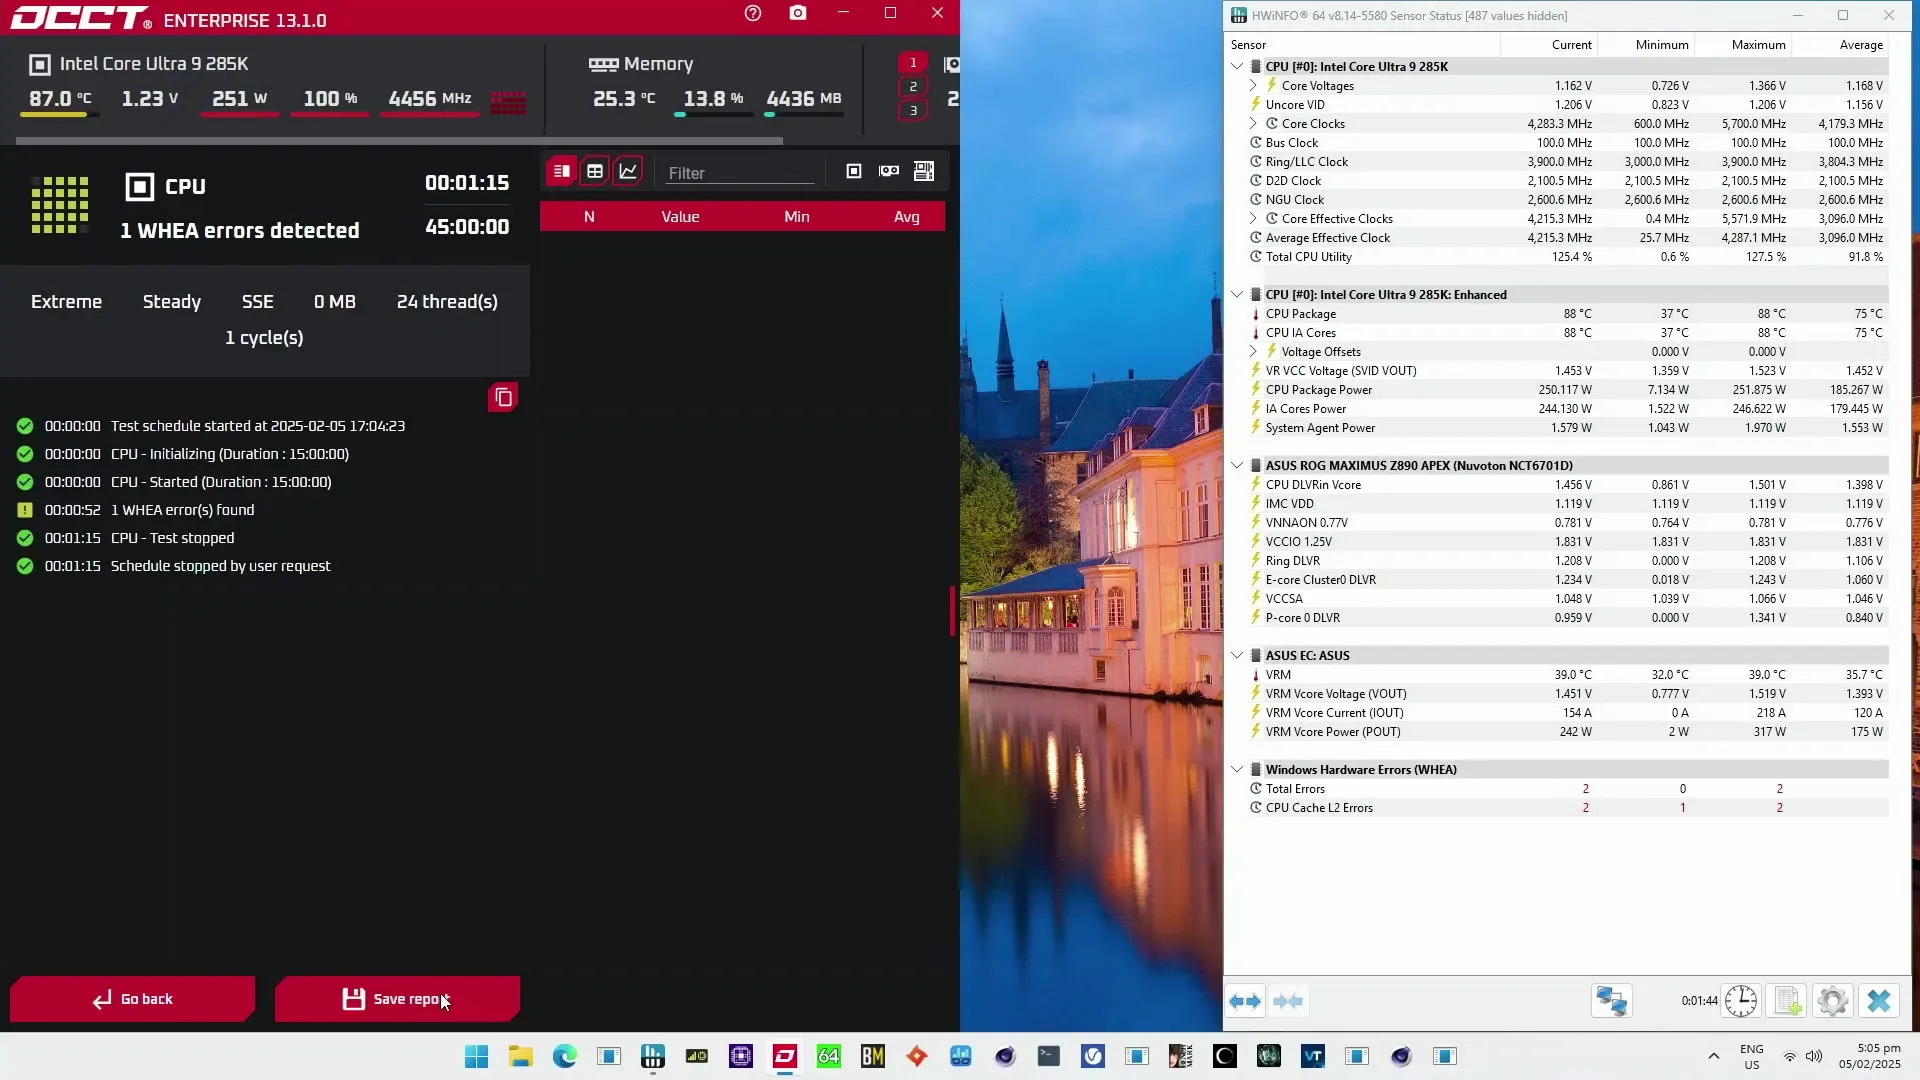The height and width of the screenshot is (1080, 1920).
Task: Collapse the ASUS EC: ASUS group
Action: [1237, 655]
